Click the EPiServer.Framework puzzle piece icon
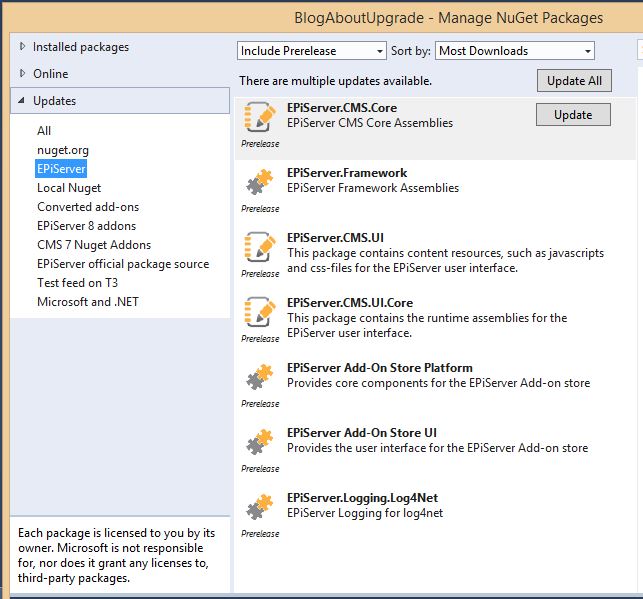643x599 pixels. click(260, 182)
